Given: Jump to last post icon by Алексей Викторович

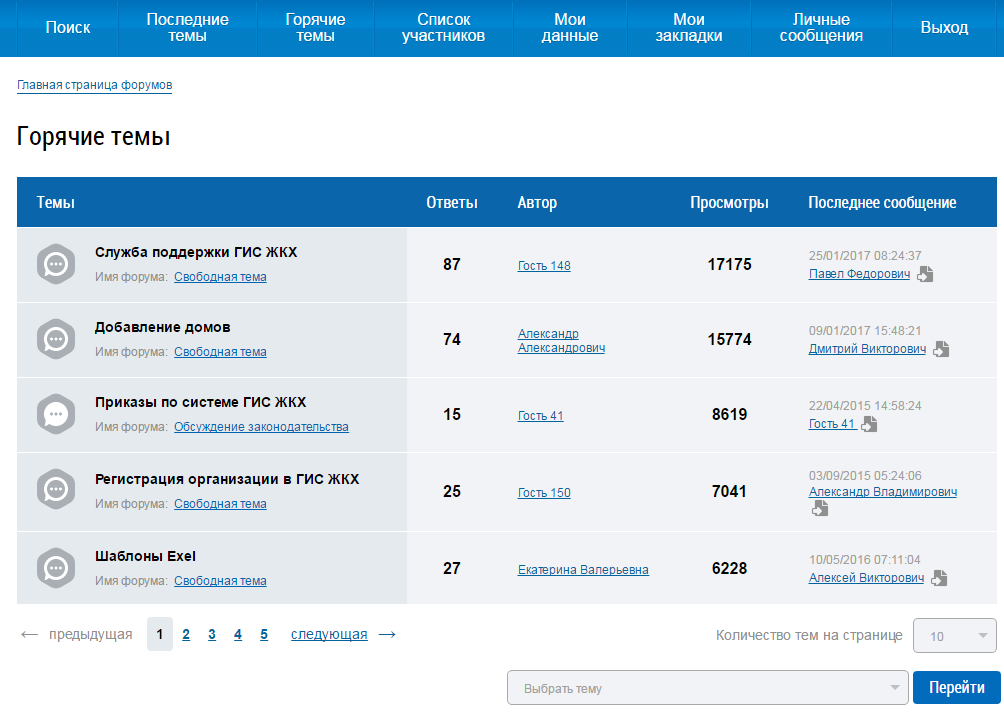Looking at the screenshot, I should 939,578.
